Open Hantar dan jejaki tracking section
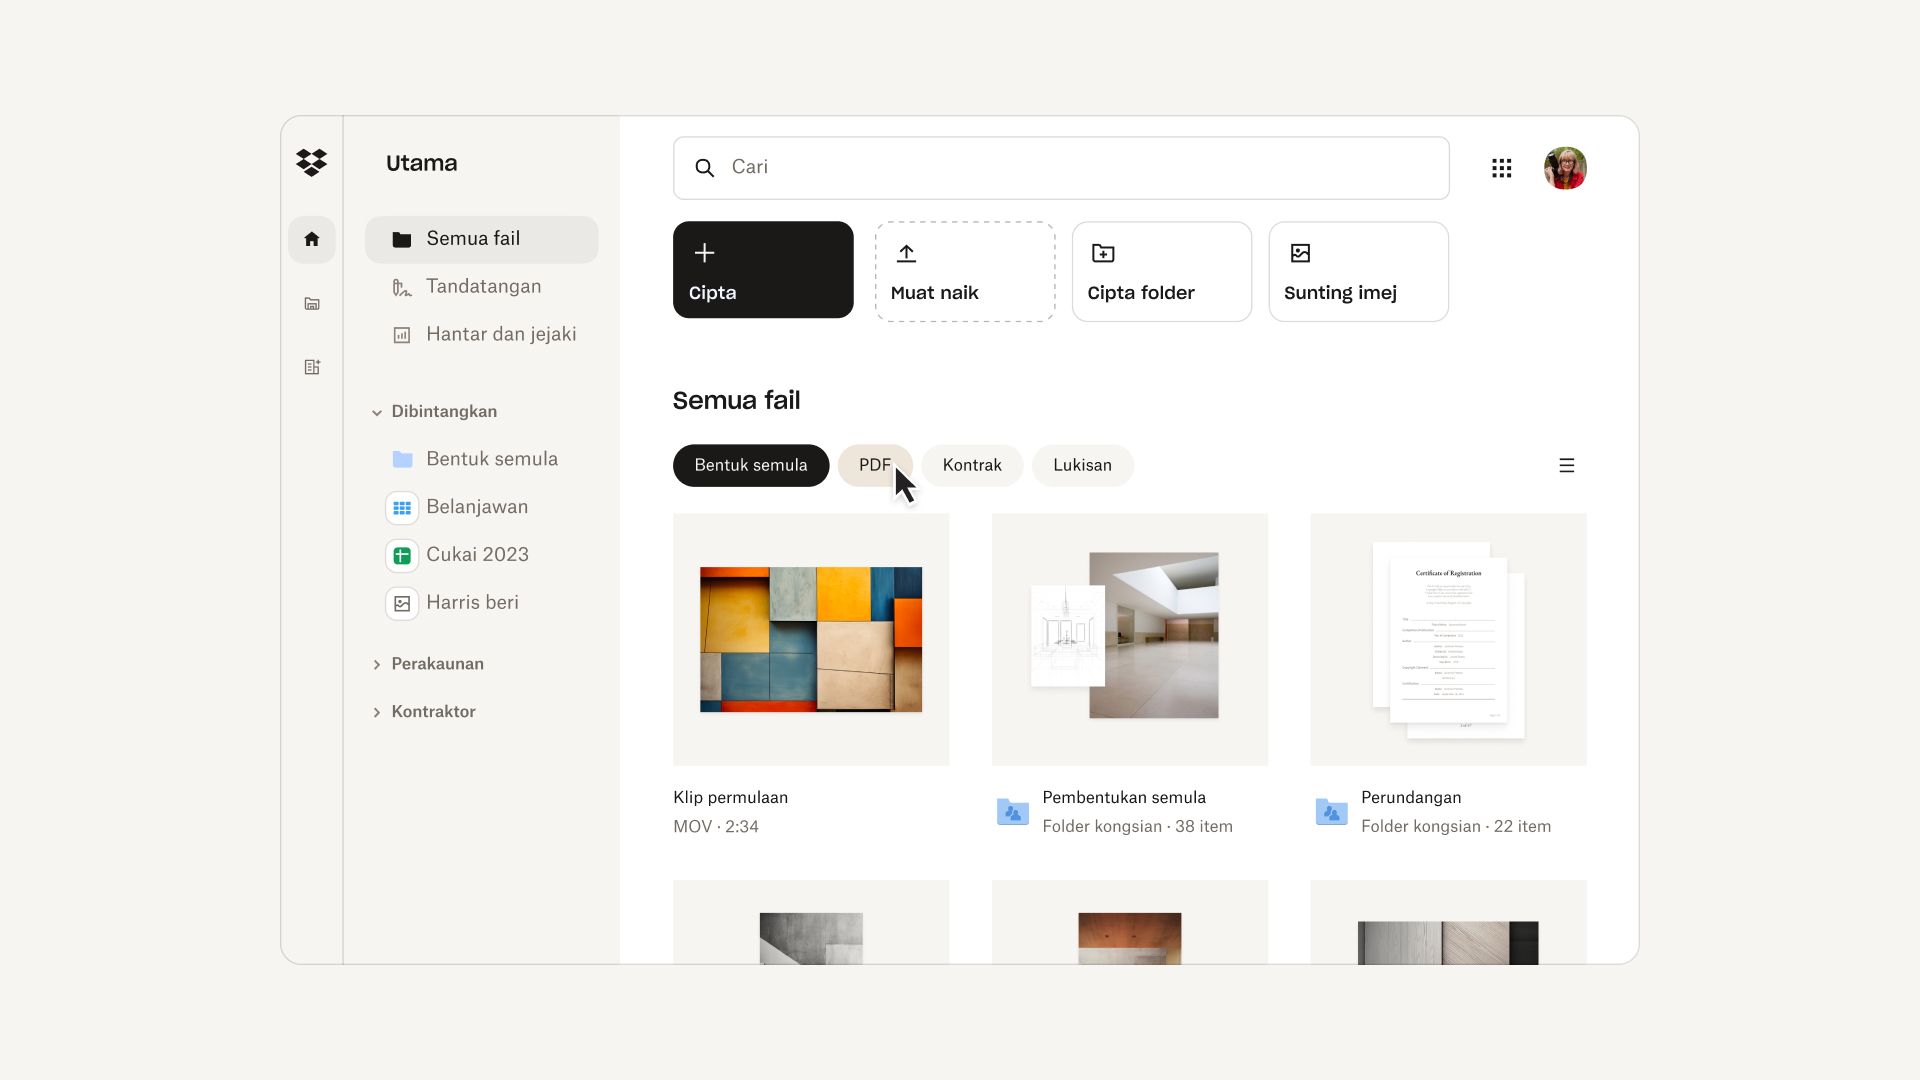Viewport: 1920px width, 1080px height. (501, 334)
